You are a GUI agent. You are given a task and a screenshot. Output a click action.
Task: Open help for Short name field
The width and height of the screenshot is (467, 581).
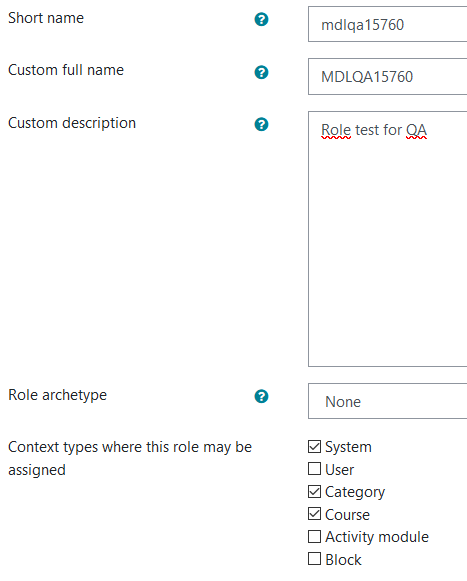click(x=261, y=19)
